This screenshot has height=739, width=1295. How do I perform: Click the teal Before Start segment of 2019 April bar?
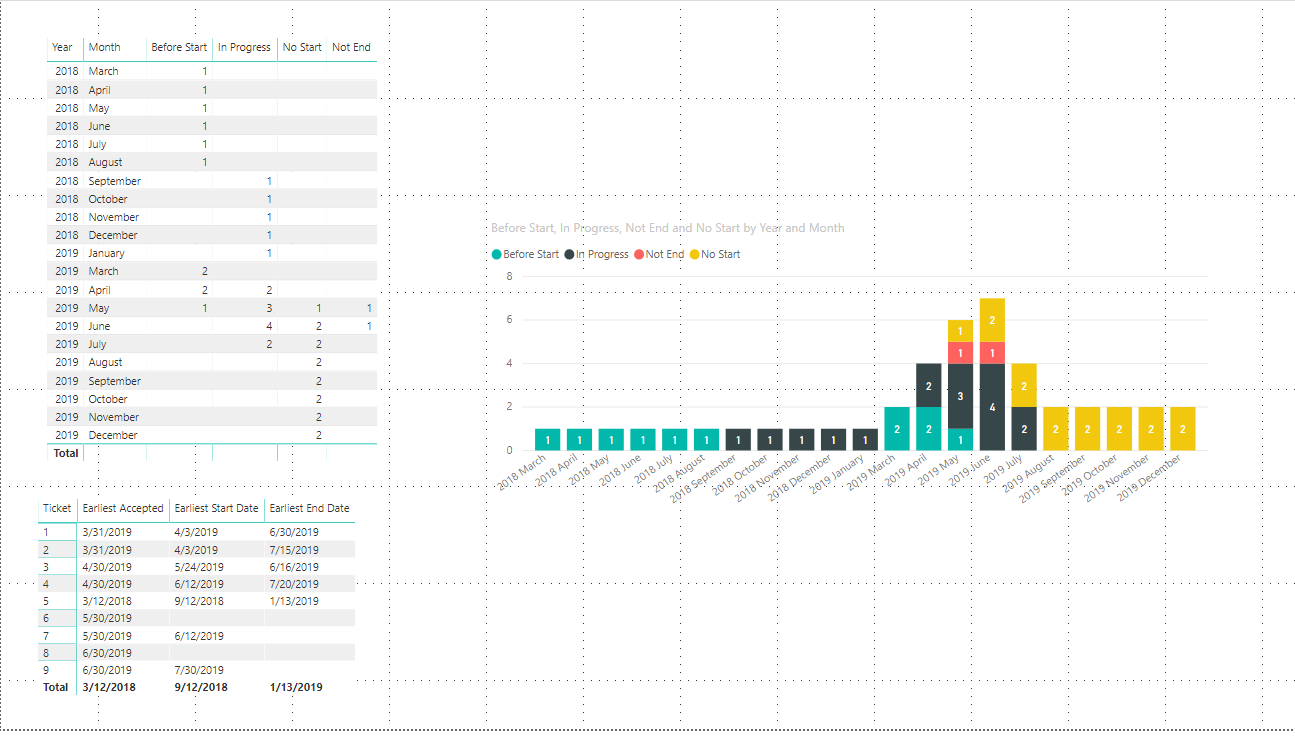point(929,429)
